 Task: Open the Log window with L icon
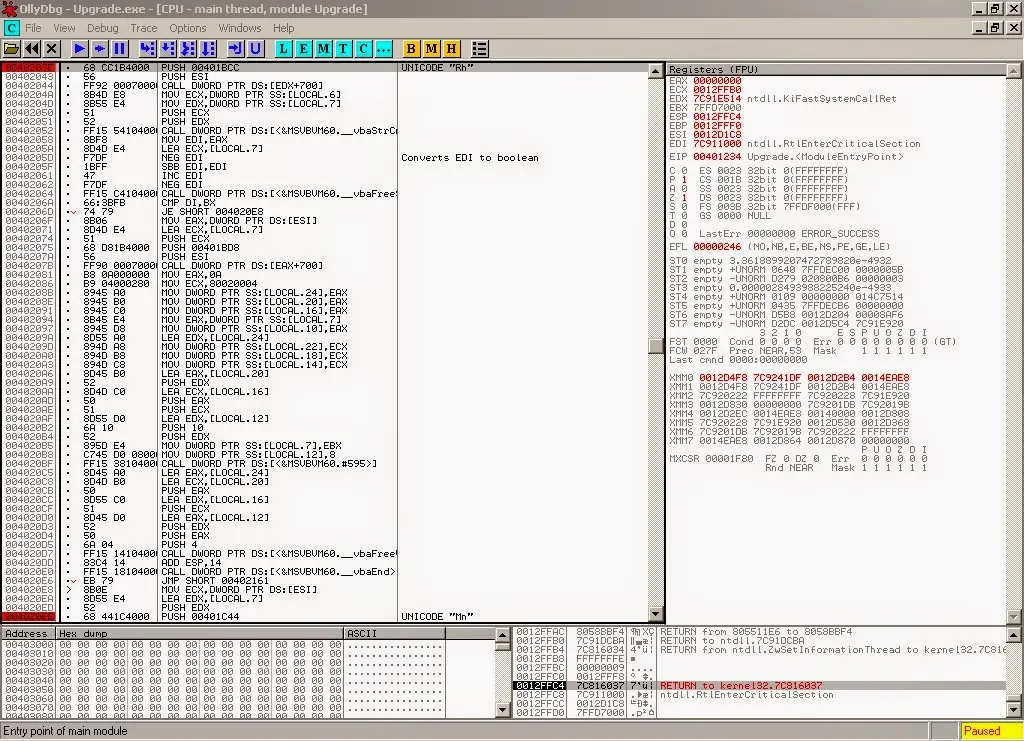283,49
